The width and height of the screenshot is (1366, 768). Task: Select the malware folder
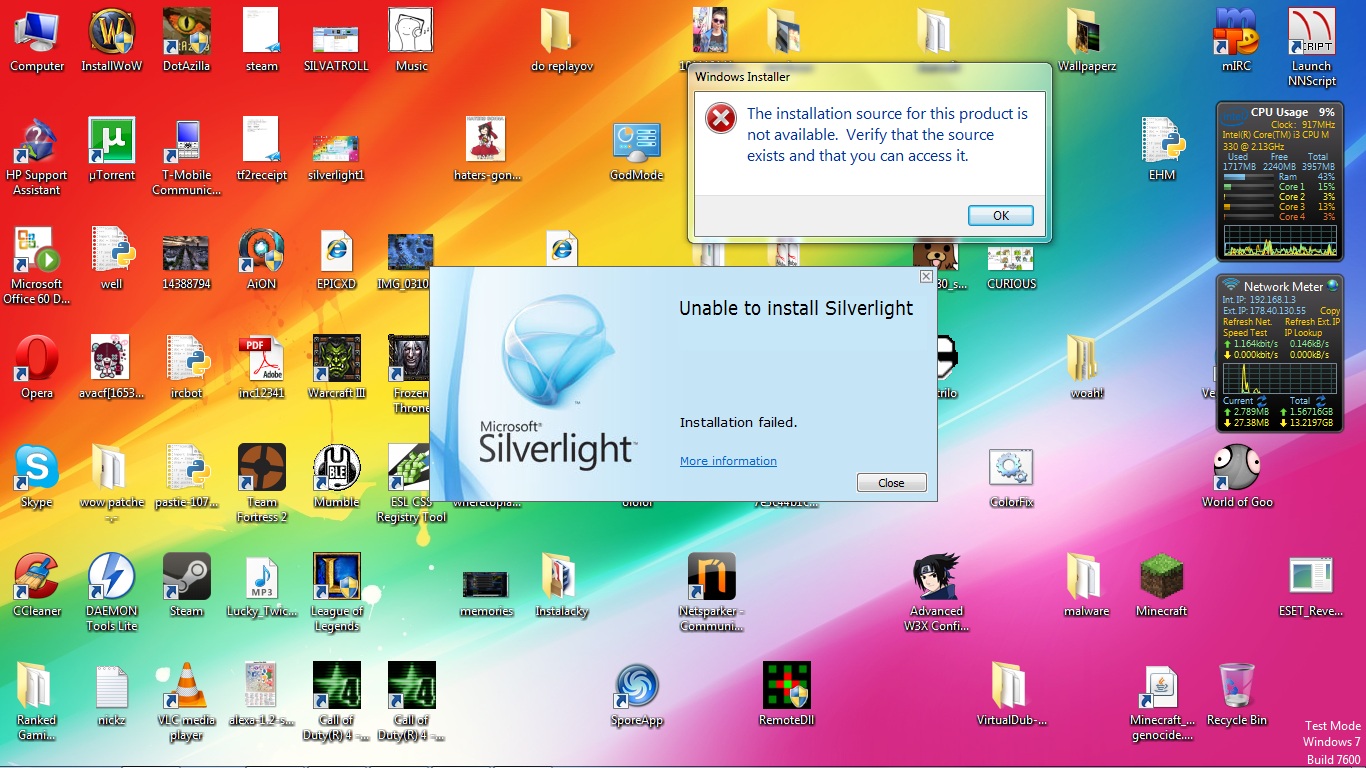1087,585
